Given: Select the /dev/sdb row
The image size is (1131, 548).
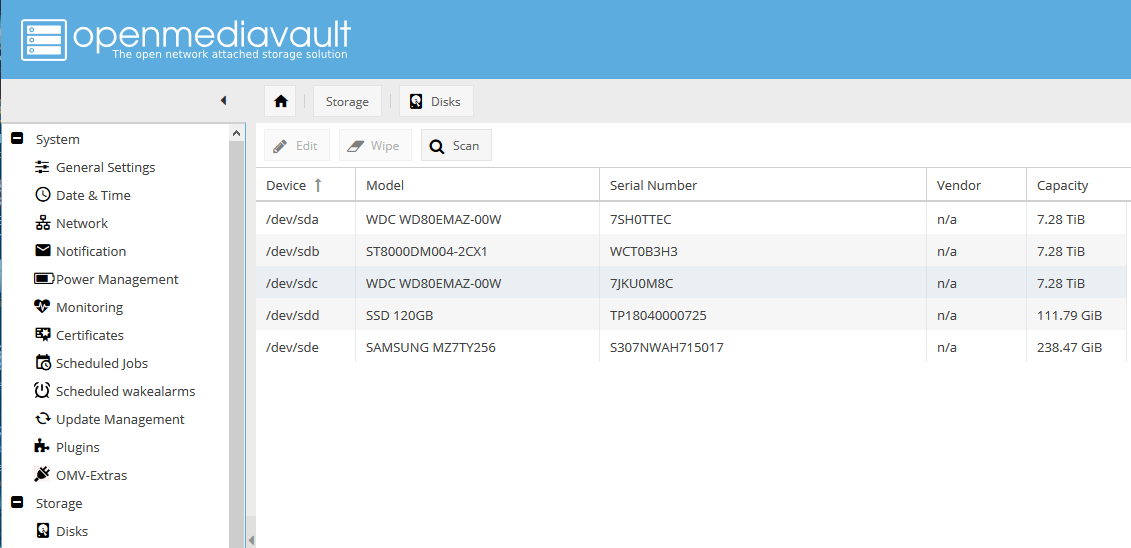Looking at the screenshot, I should (x=692, y=251).
